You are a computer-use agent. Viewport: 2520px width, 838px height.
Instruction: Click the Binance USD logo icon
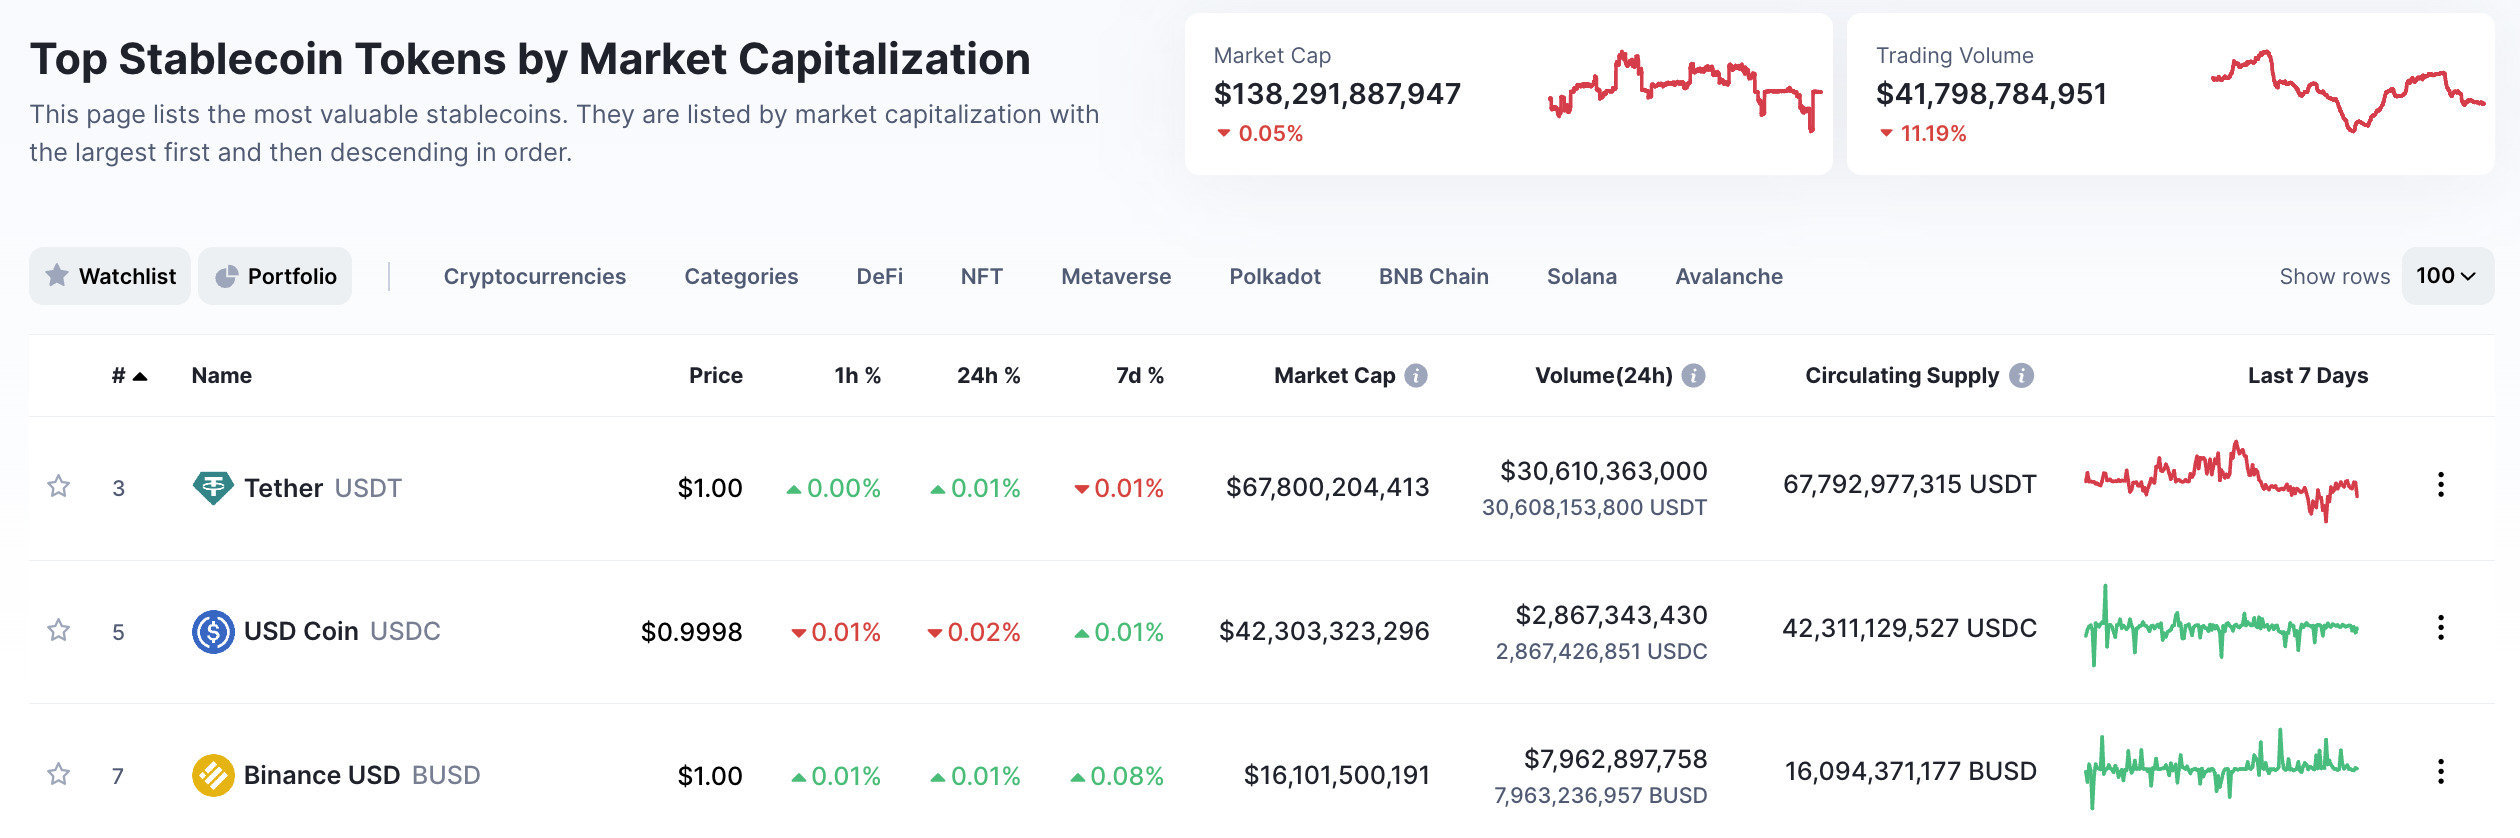(211, 774)
